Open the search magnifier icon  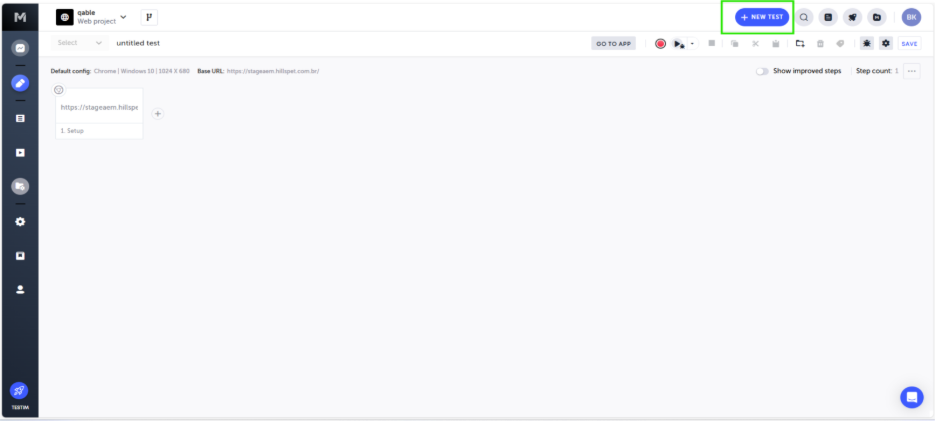[804, 17]
